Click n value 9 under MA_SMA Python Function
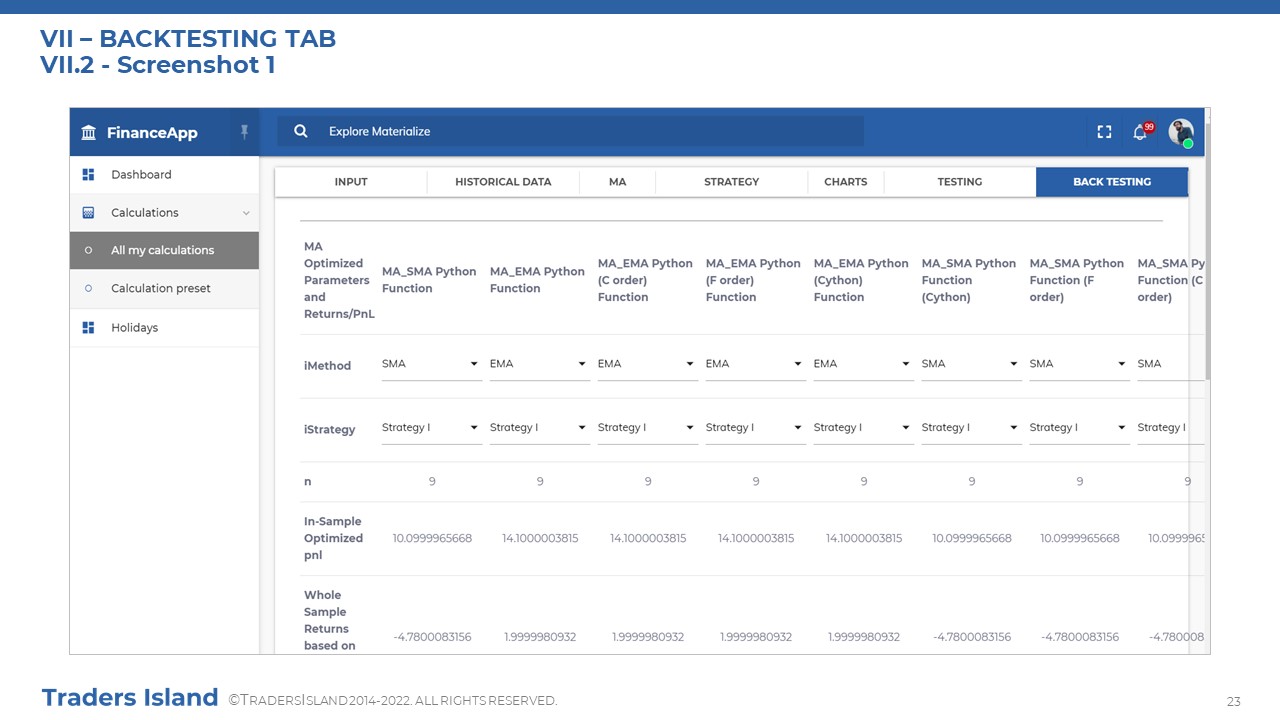The width and height of the screenshot is (1280, 720). point(432,482)
